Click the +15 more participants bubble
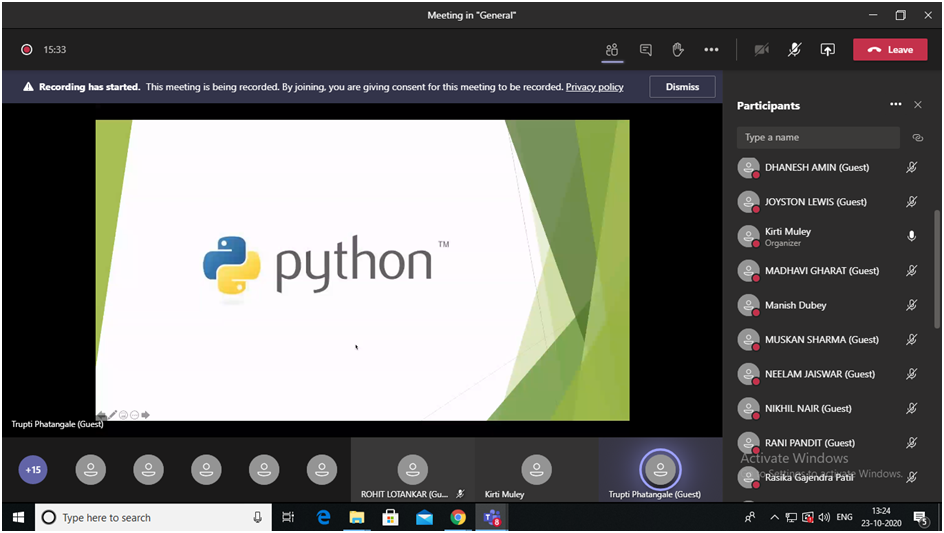The height and width of the screenshot is (533, 944). [33, 470]
